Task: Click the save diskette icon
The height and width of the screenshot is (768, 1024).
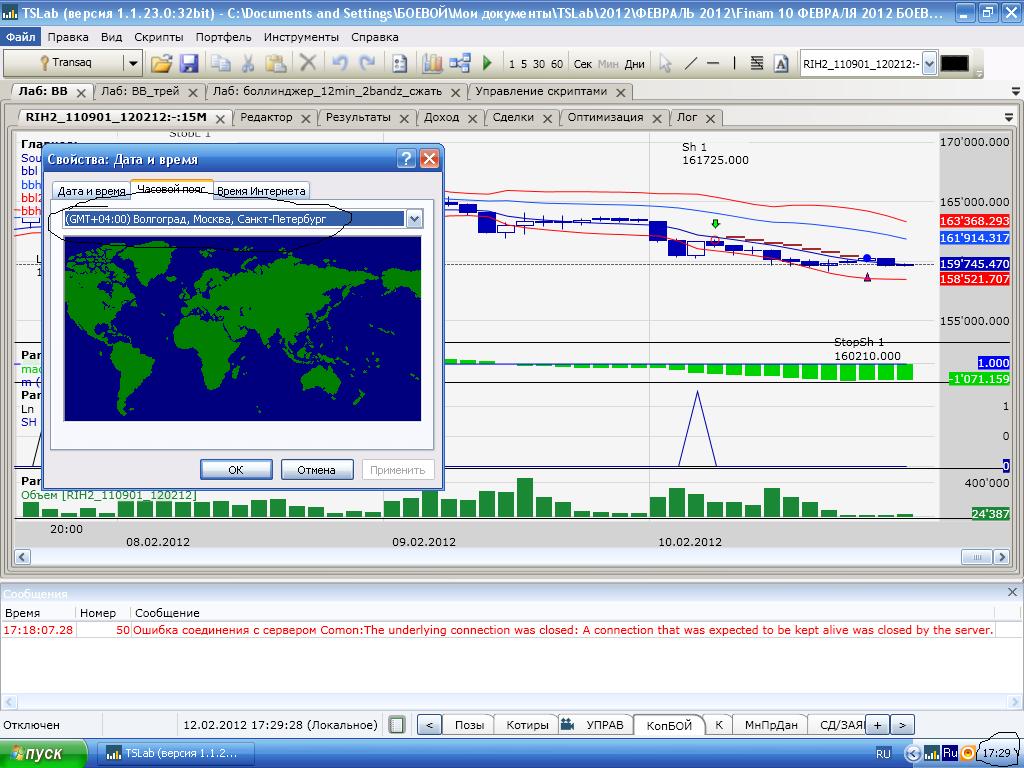Action: 188,63
